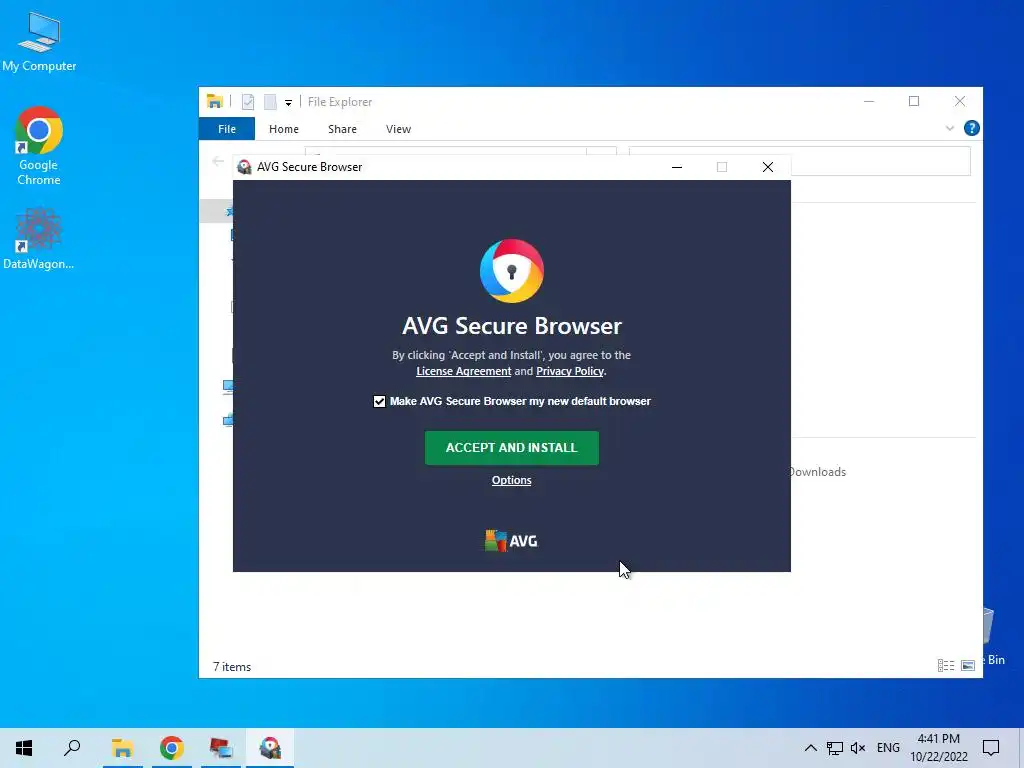The height and width of the screenshot is (768, 1024).
Task: Open the License Agreement link
Action: tap(464, 371)
